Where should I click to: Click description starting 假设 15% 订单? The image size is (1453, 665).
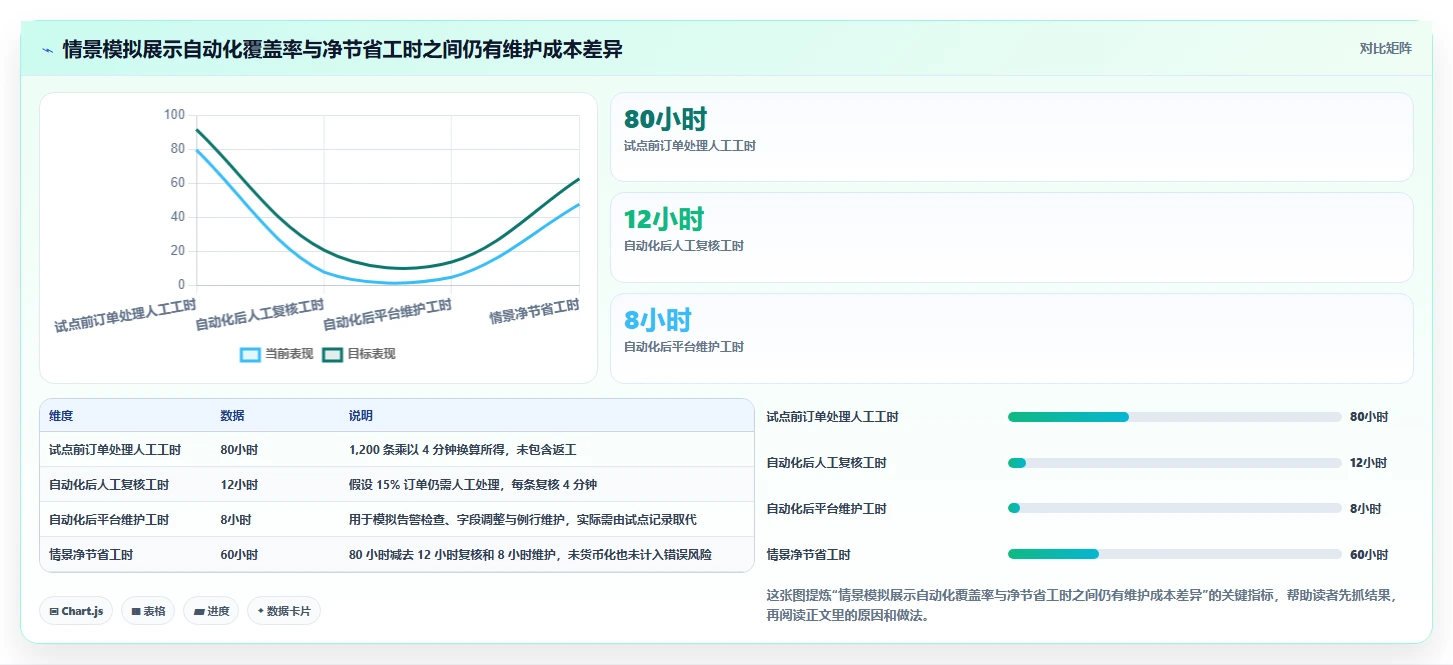473,485
